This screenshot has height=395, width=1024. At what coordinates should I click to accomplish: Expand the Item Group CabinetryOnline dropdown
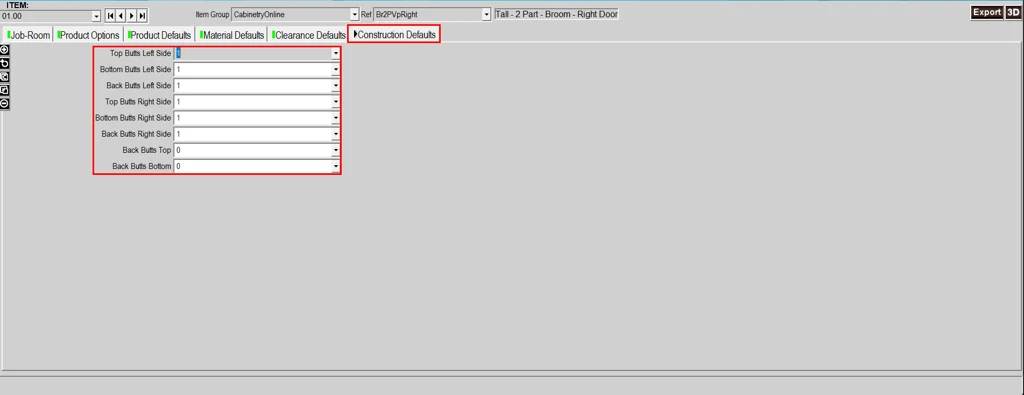tap(355, 14)
